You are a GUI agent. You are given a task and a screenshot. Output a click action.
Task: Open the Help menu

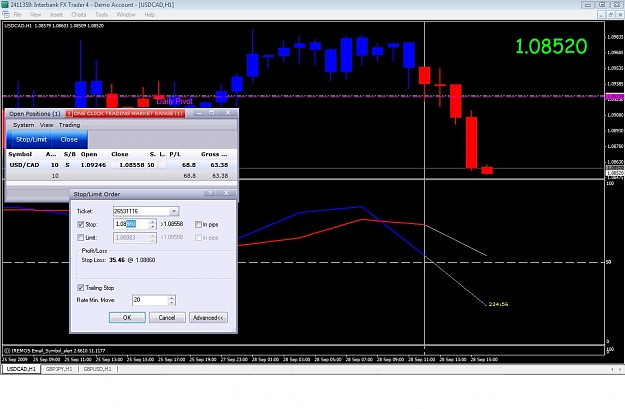[x=149, y=15]
